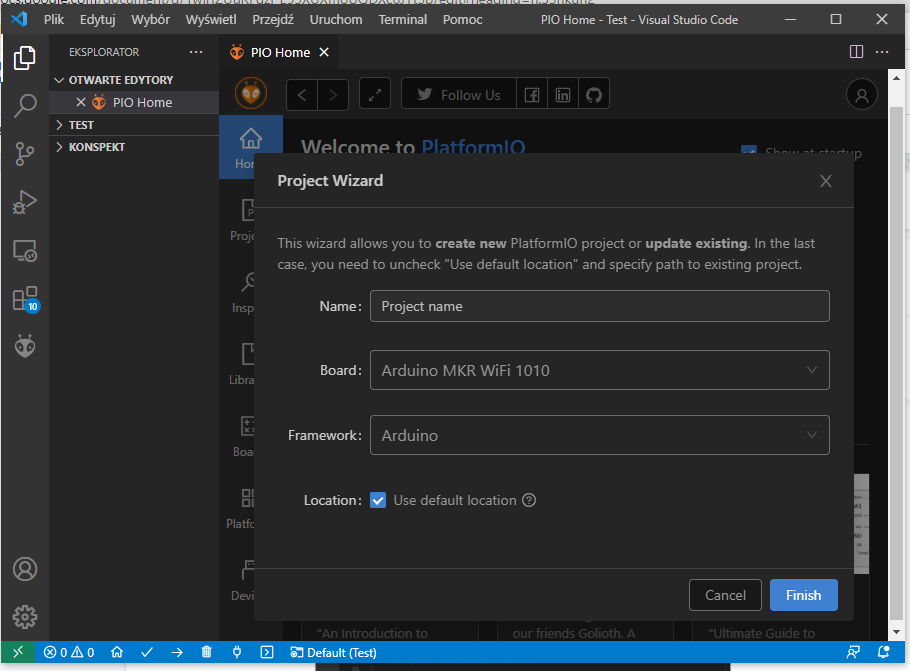Select PIO Home in open editors list

pyautogui.click(x=134, y=102)
